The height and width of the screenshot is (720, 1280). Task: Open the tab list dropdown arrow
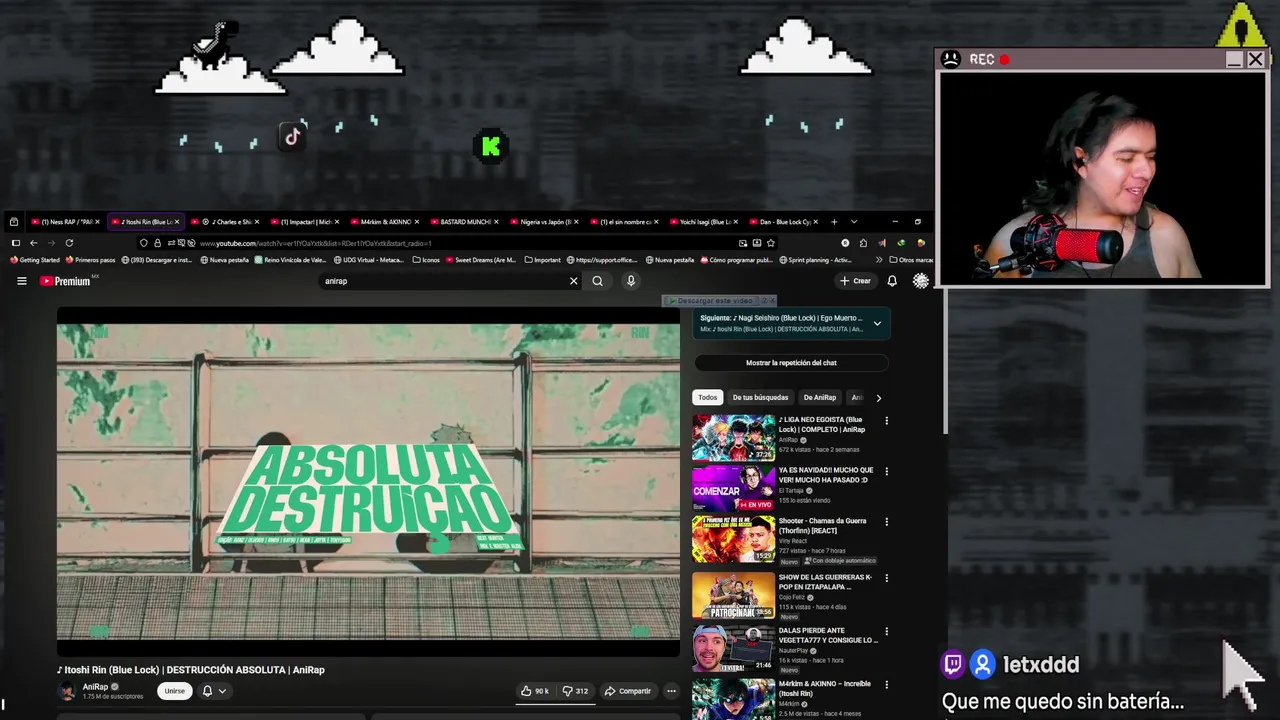click(853, 222)
